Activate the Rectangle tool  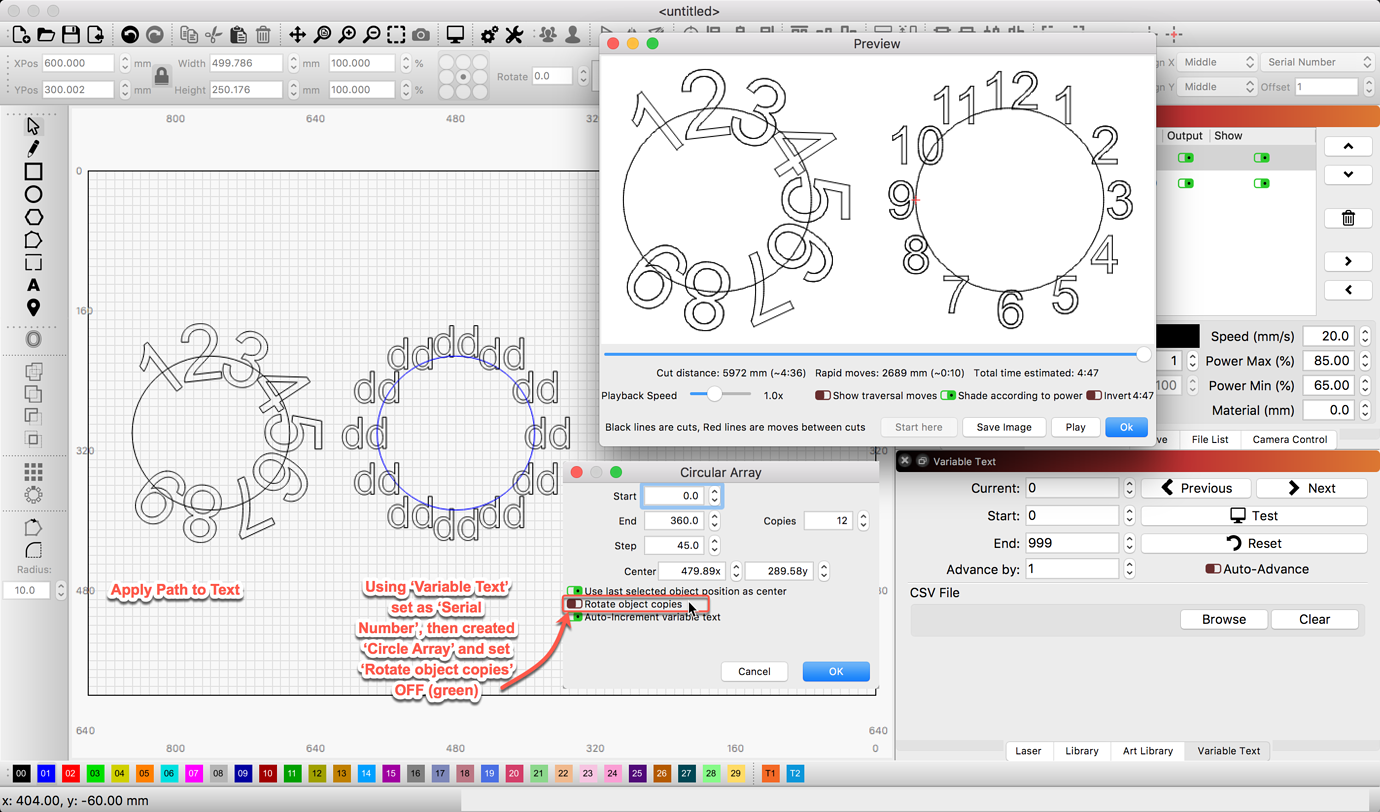[33, 170]
